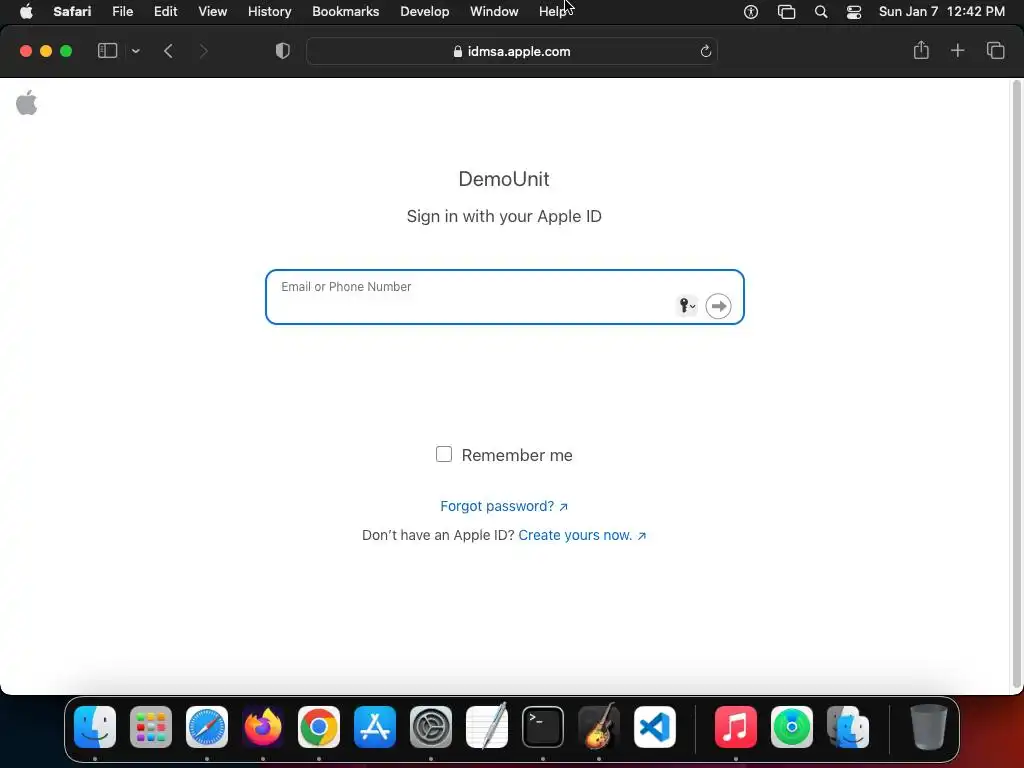Screen dimensions: 1024x768
Task: Open the Edit menu
Action: coord(165,12)
